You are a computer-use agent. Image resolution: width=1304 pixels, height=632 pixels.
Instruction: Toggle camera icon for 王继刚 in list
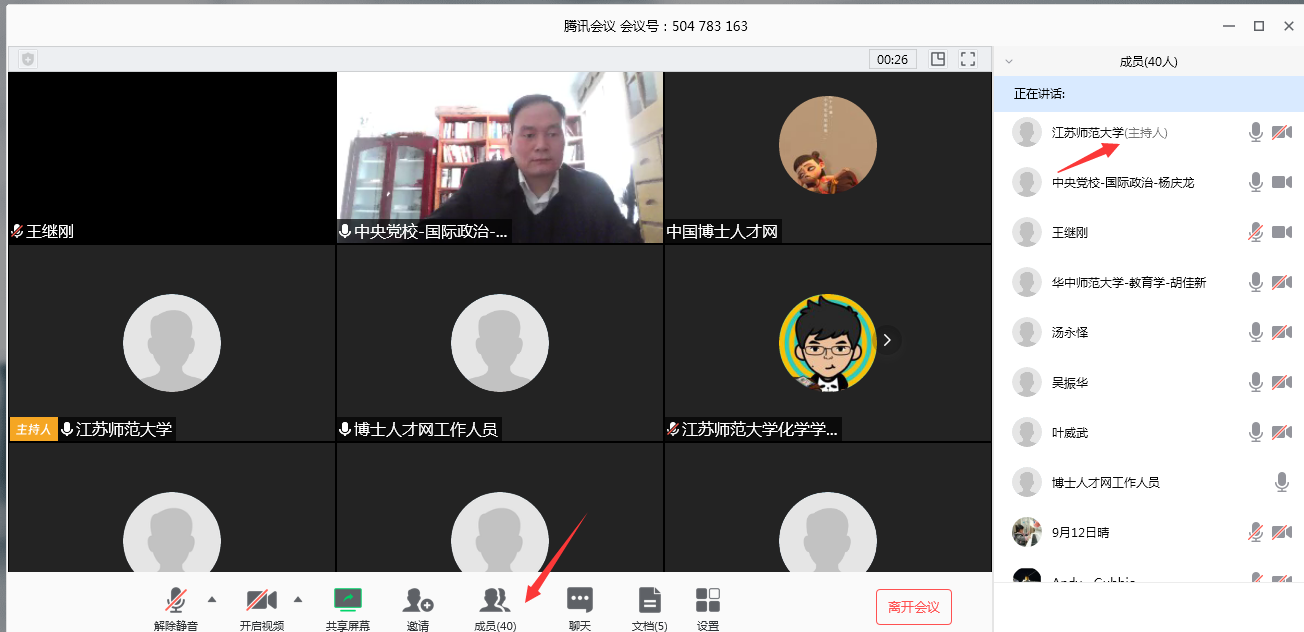(x=1282, y=232)
